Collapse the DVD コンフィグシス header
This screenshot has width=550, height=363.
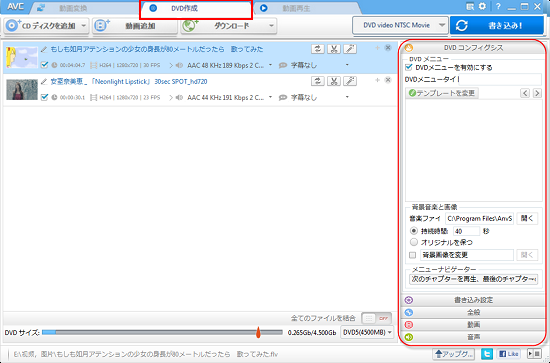tap(474, 48)
